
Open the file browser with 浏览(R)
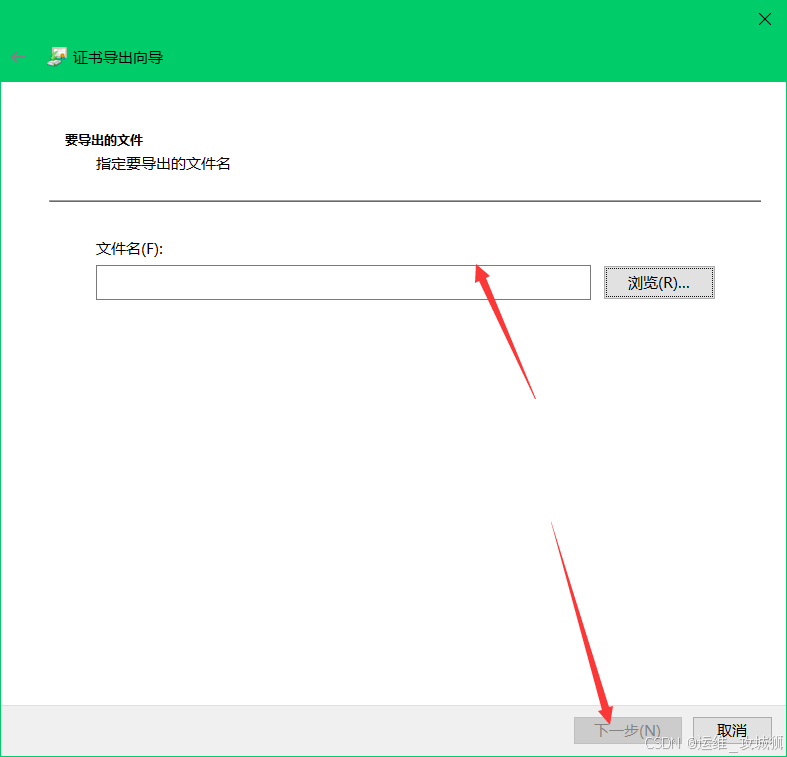659,283
